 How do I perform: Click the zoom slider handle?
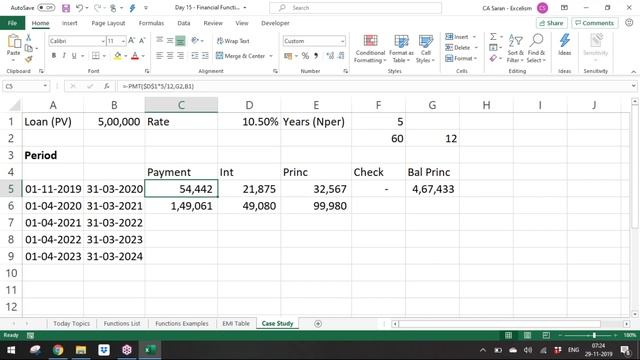[594, 335]
